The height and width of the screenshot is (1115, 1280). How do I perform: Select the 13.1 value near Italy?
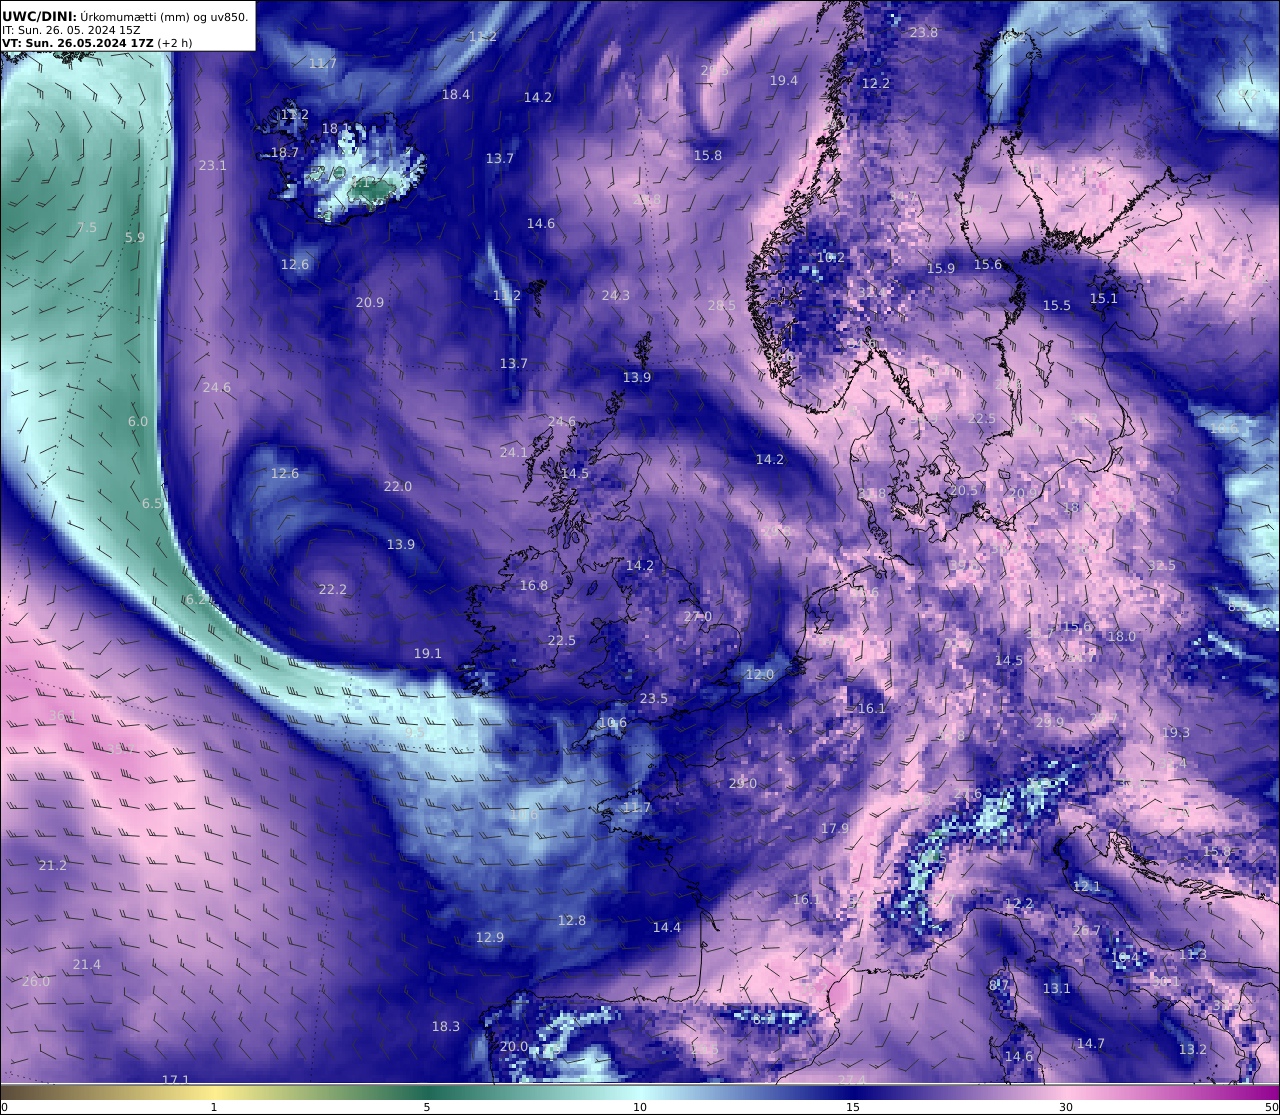coord(1057,989)
